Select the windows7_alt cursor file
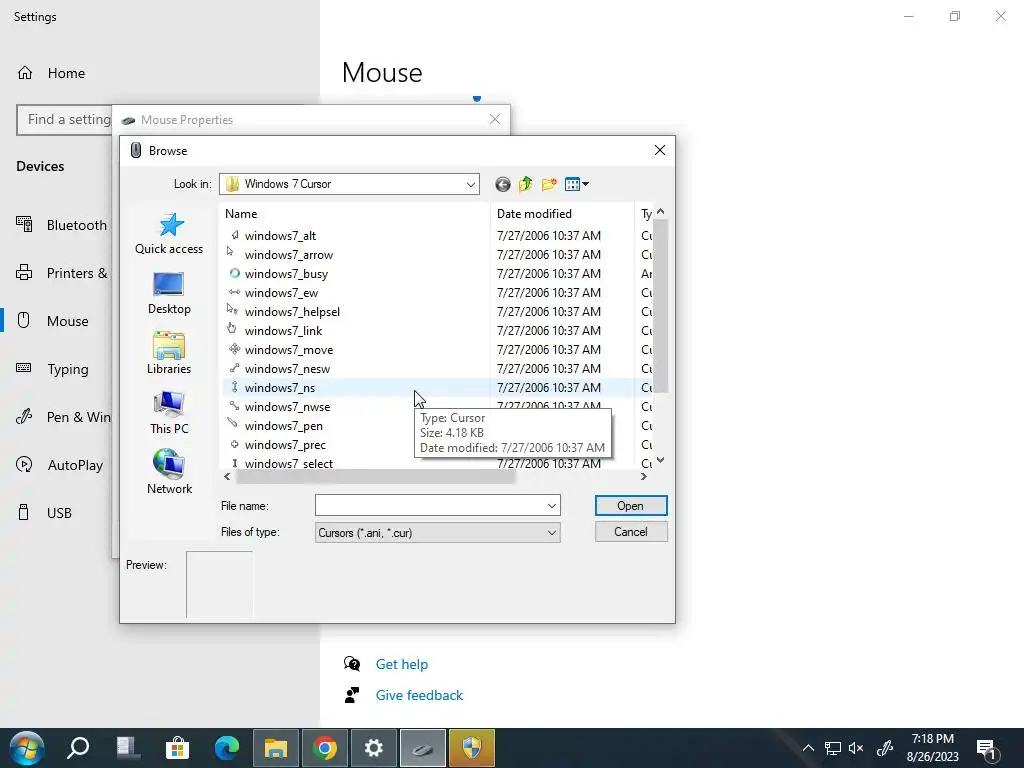This screenshot has height=768, width=1024. click(x=280, y=236)
